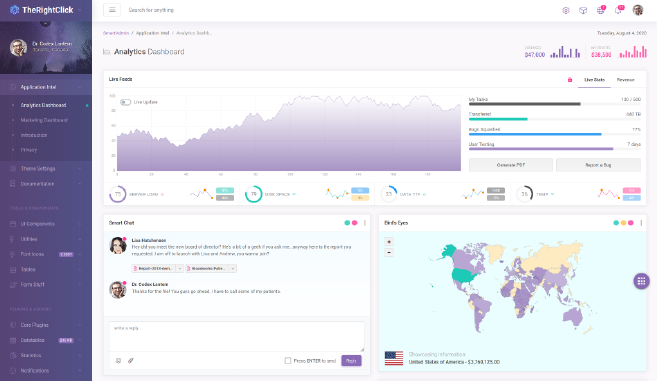Expand the UI Components chevron
657x381 pixels.
(x=80, y=224)
